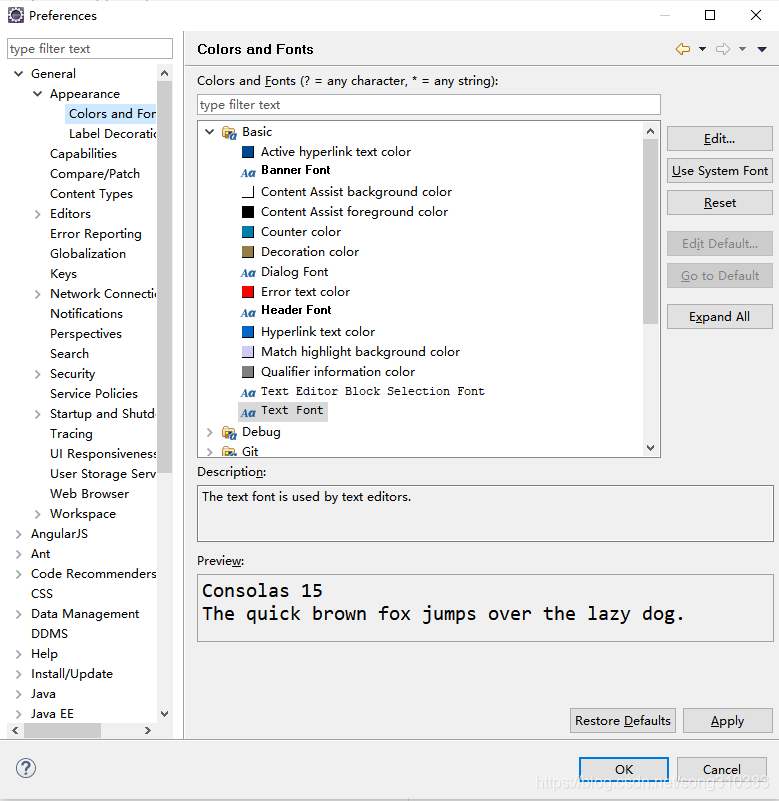This screenshot has width=779, height=801.
Task: Focus the Colors and Fonts filter field
Action: 429,105
